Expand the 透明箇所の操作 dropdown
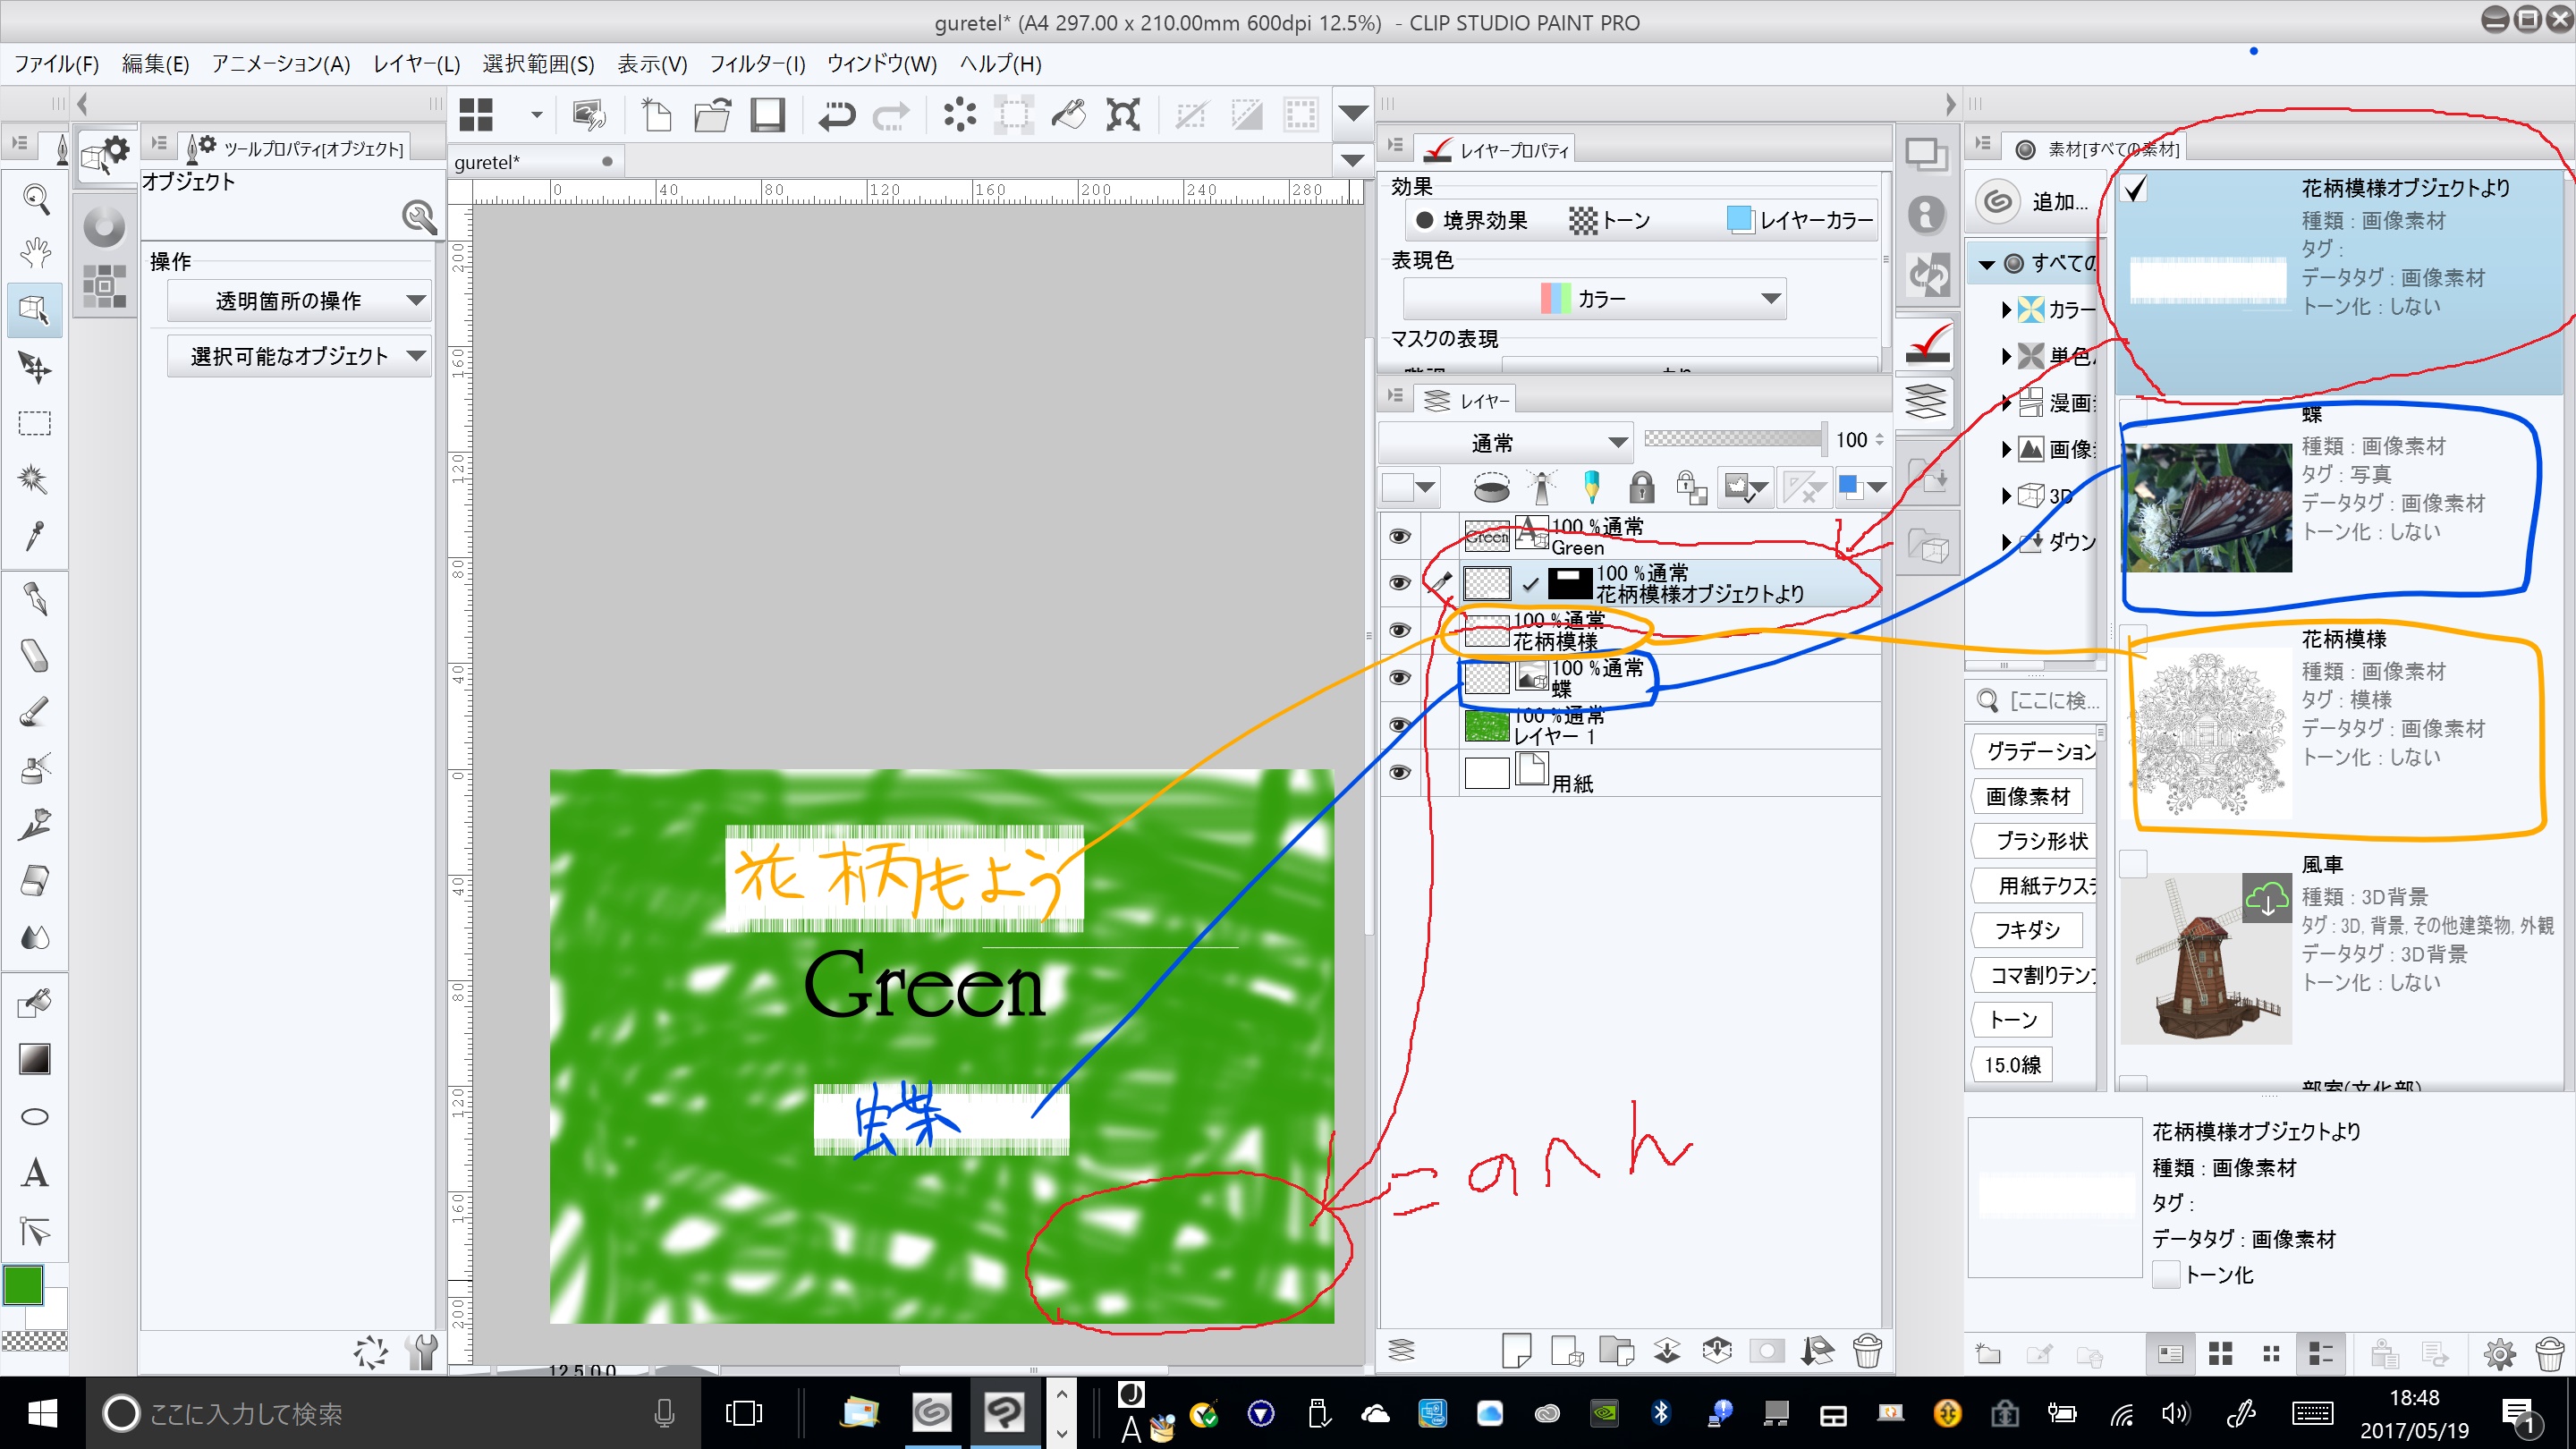The height and width of the screenshot is (1449, 2576). click(299, 301)
